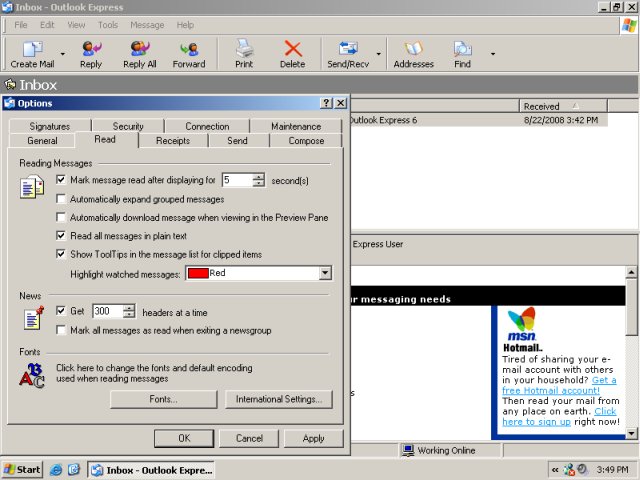Click the Fonts... button

[x=164, y=399]
